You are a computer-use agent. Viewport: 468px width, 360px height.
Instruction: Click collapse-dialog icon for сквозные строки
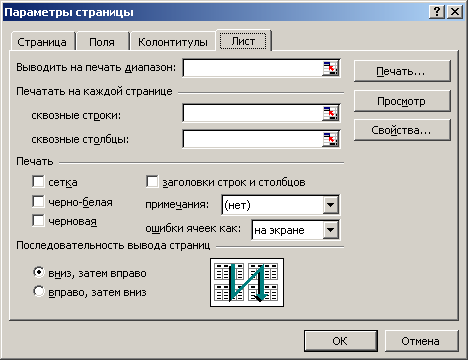[x=330, y=113]
